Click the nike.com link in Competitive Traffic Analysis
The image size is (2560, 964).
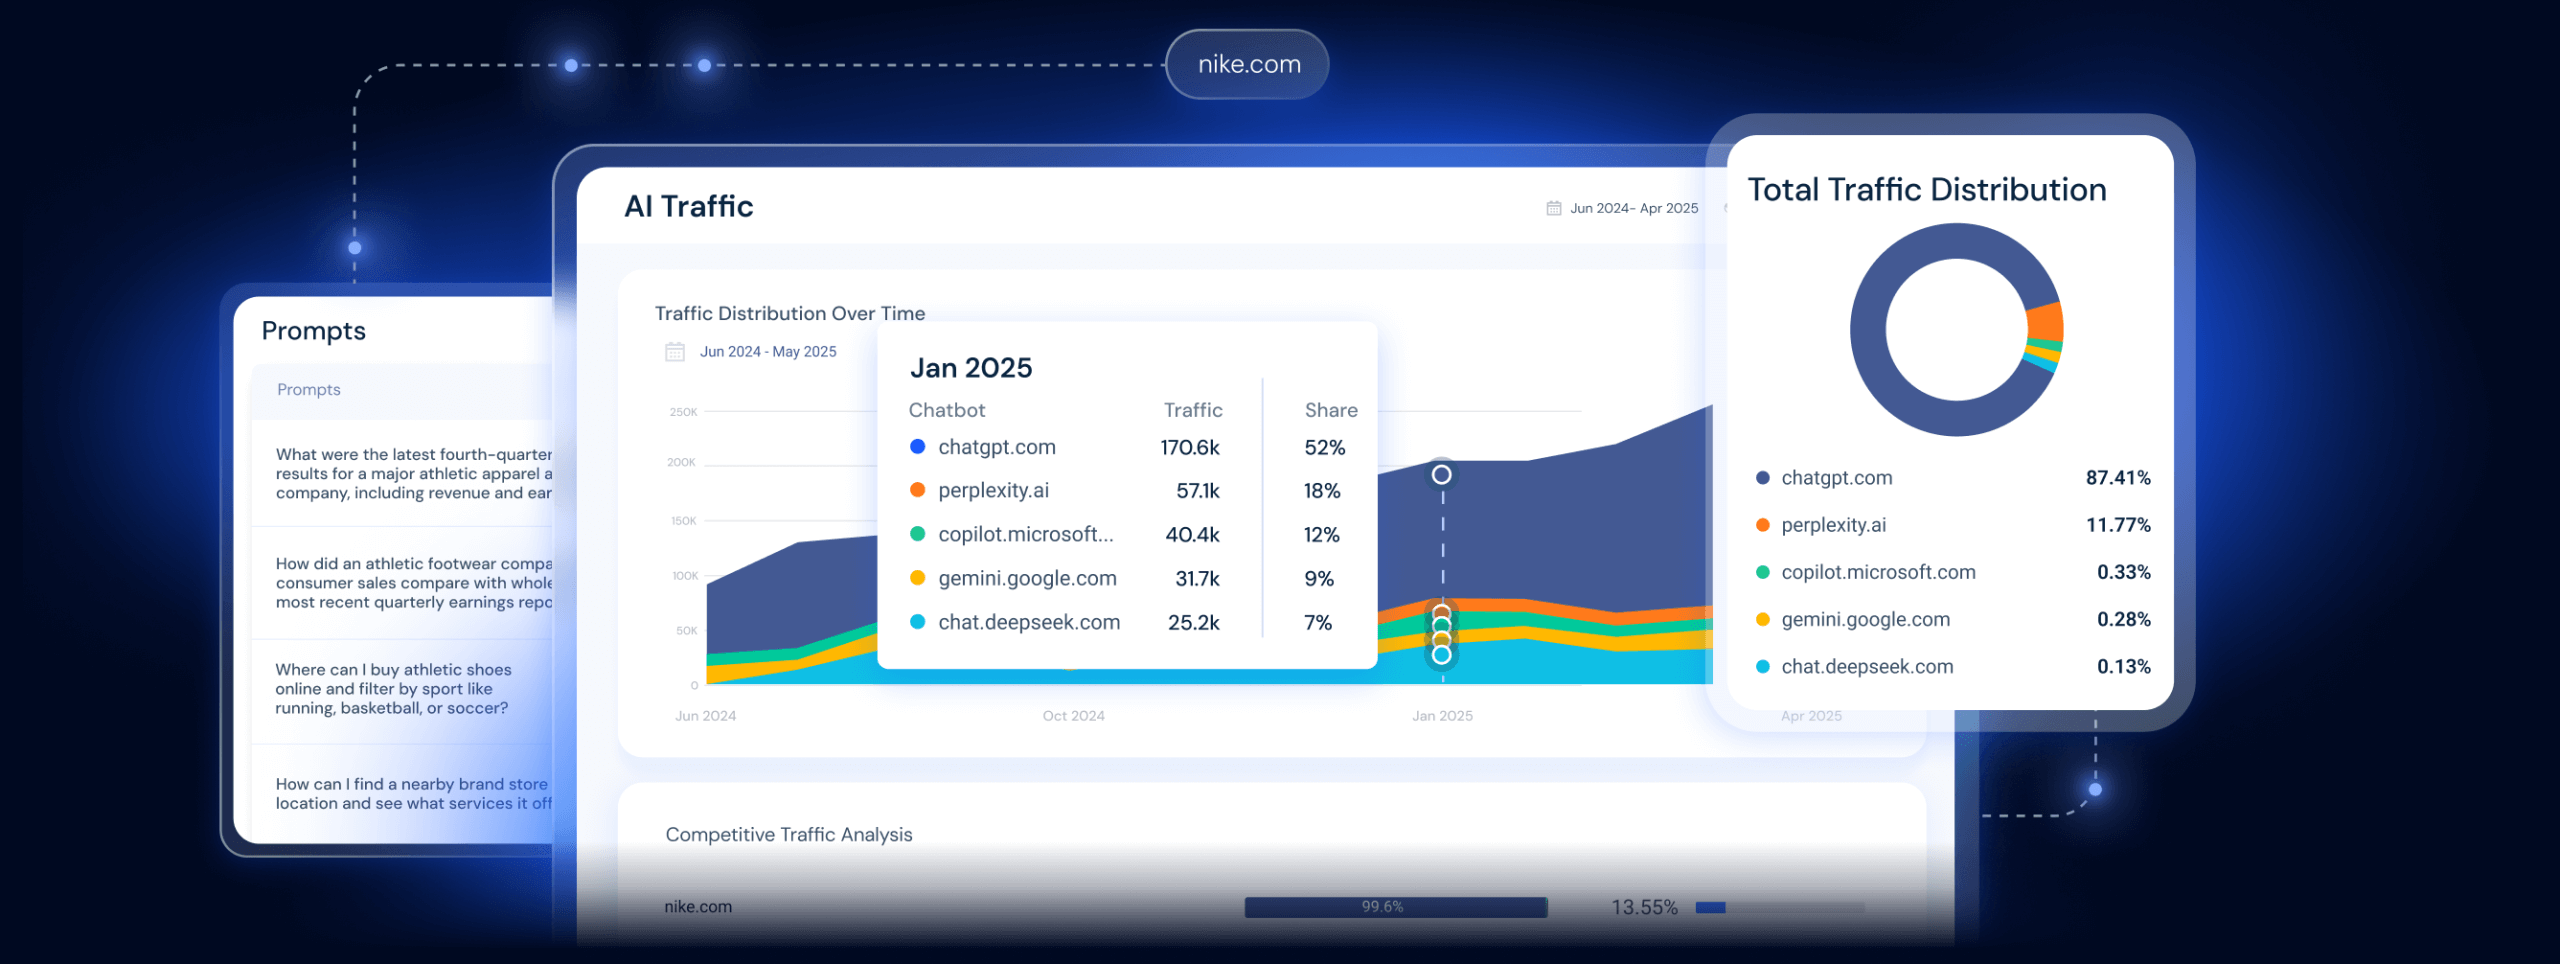click(x=699, y=906)
